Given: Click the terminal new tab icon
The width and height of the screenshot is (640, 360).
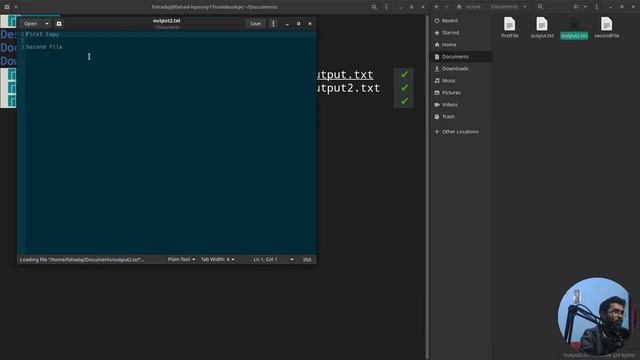Looking at the screenshot, I should click(x=7, y=7).
